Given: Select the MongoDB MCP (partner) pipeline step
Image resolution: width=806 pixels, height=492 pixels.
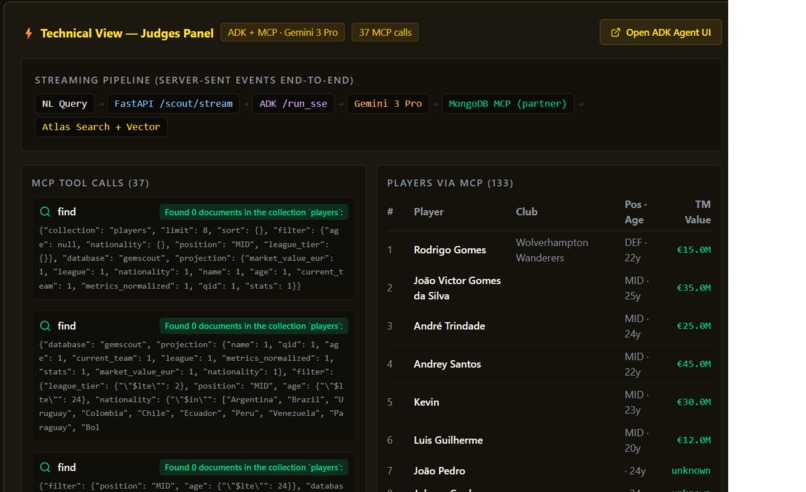Looking at the screenshot, I should click(507, 104).
